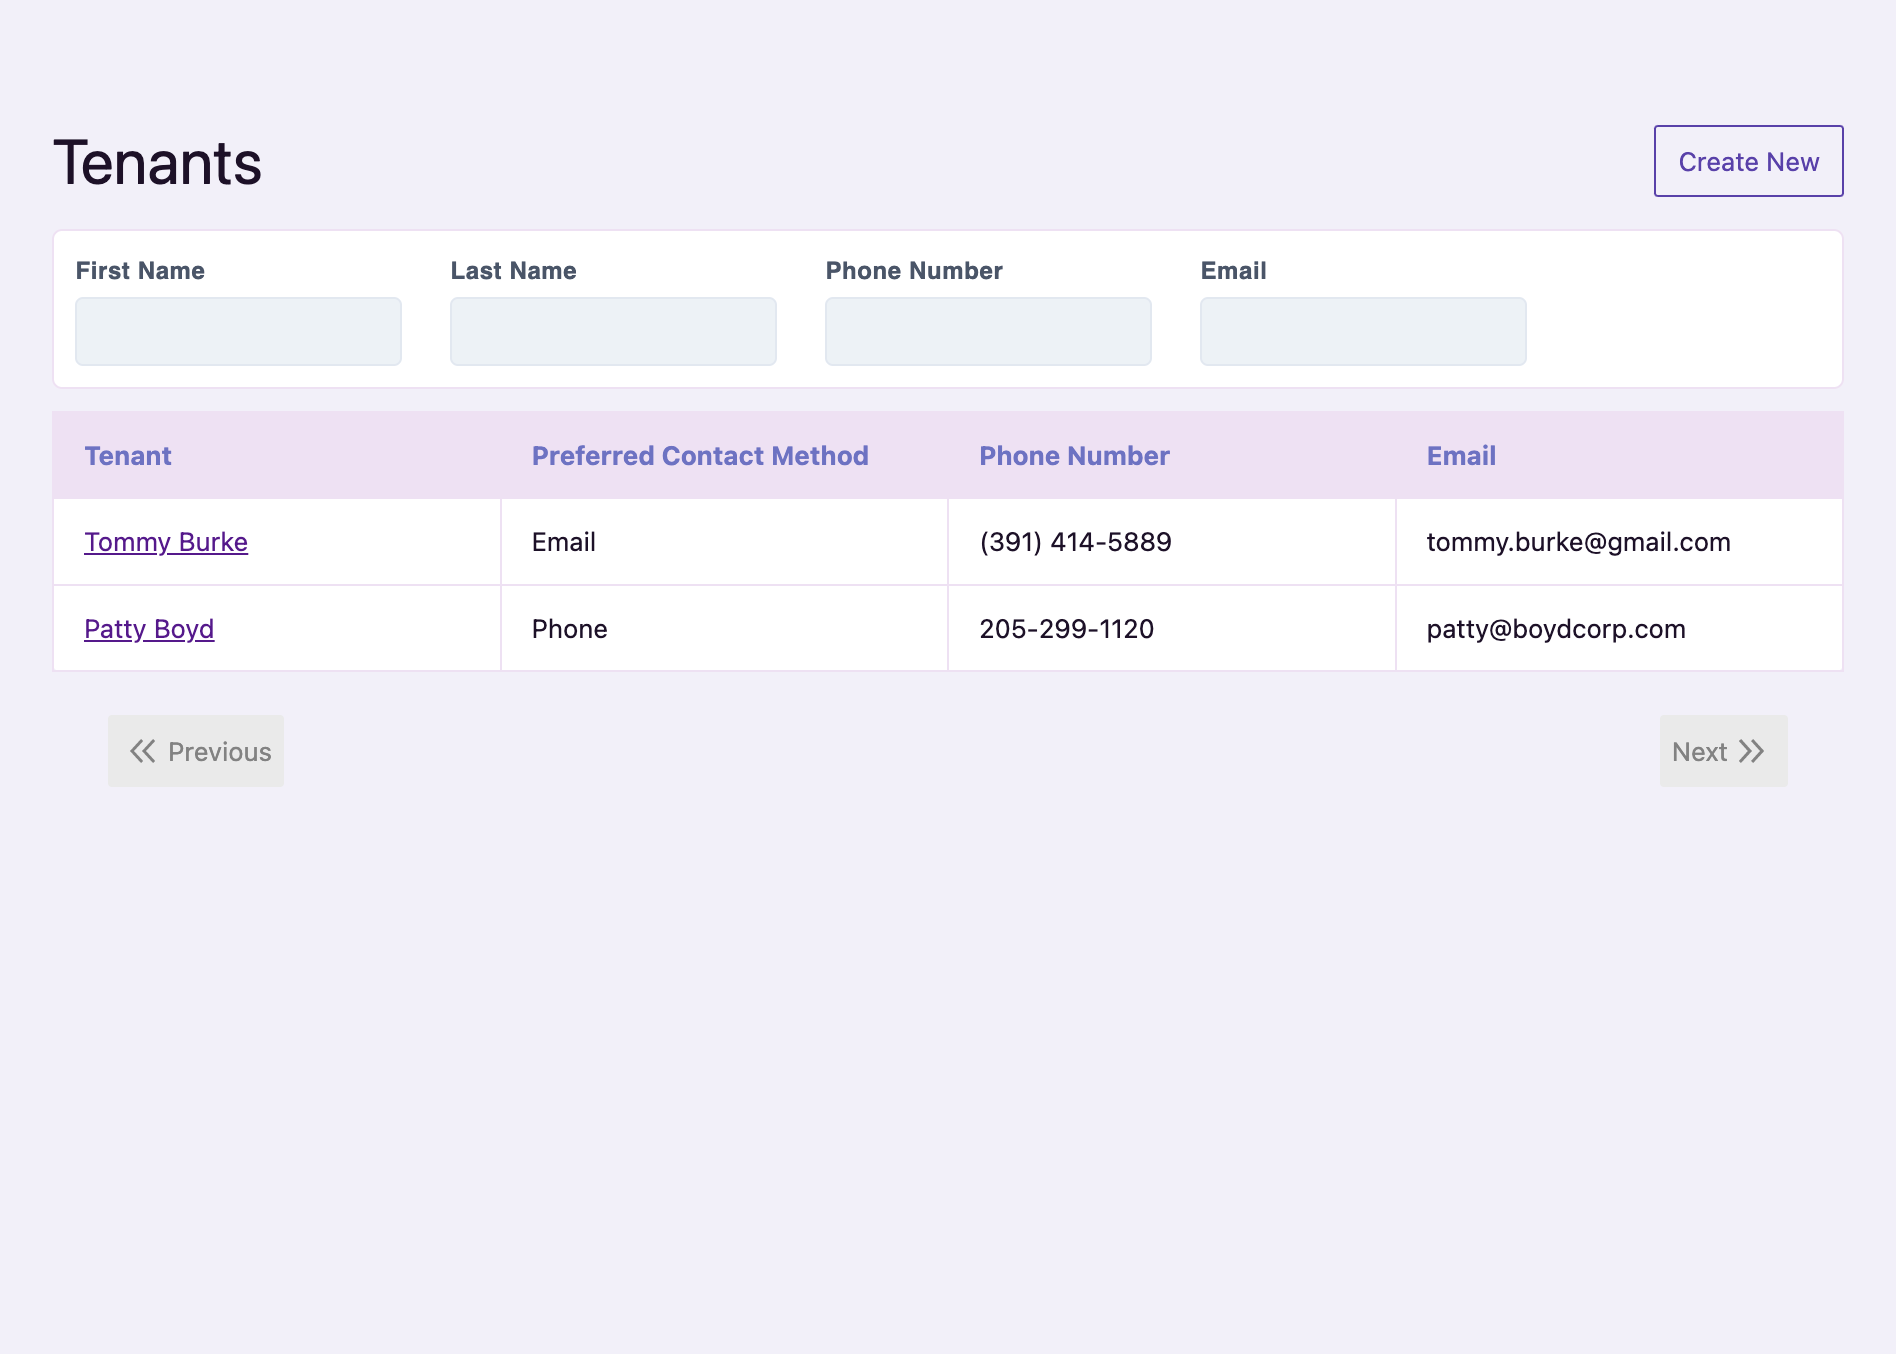This screenshot has width=1896, height=1354.
Task: Sort by the Tenant column header
Action: tap(127, 455)
